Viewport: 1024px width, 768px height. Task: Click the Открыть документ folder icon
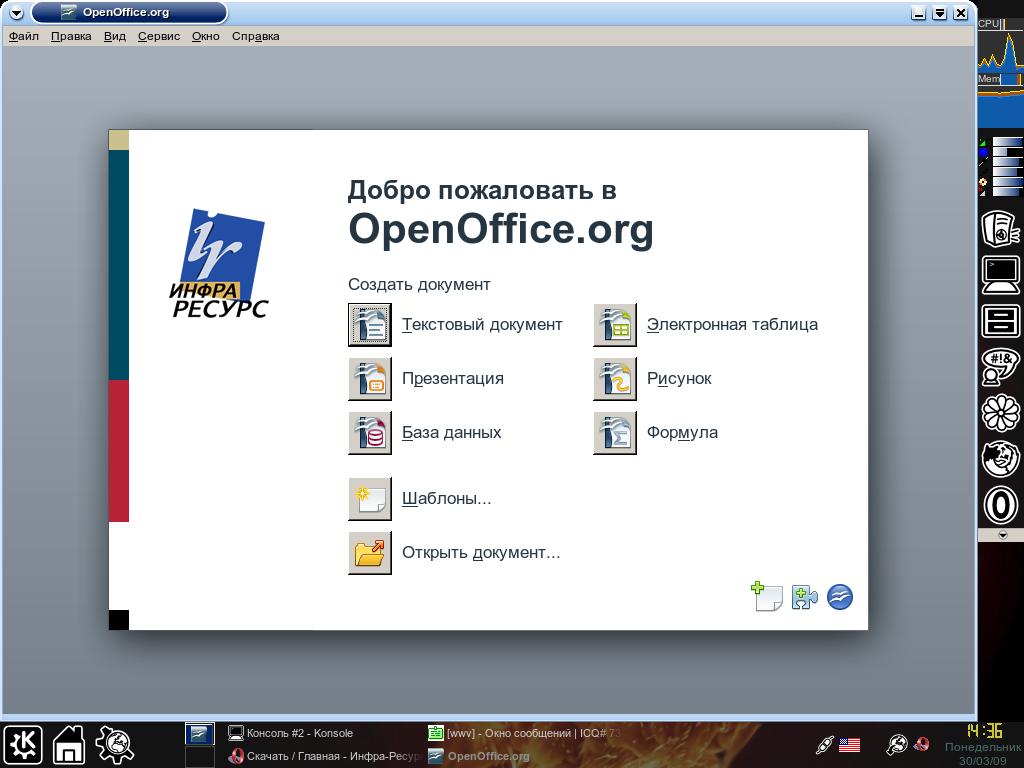coord(369,552)
